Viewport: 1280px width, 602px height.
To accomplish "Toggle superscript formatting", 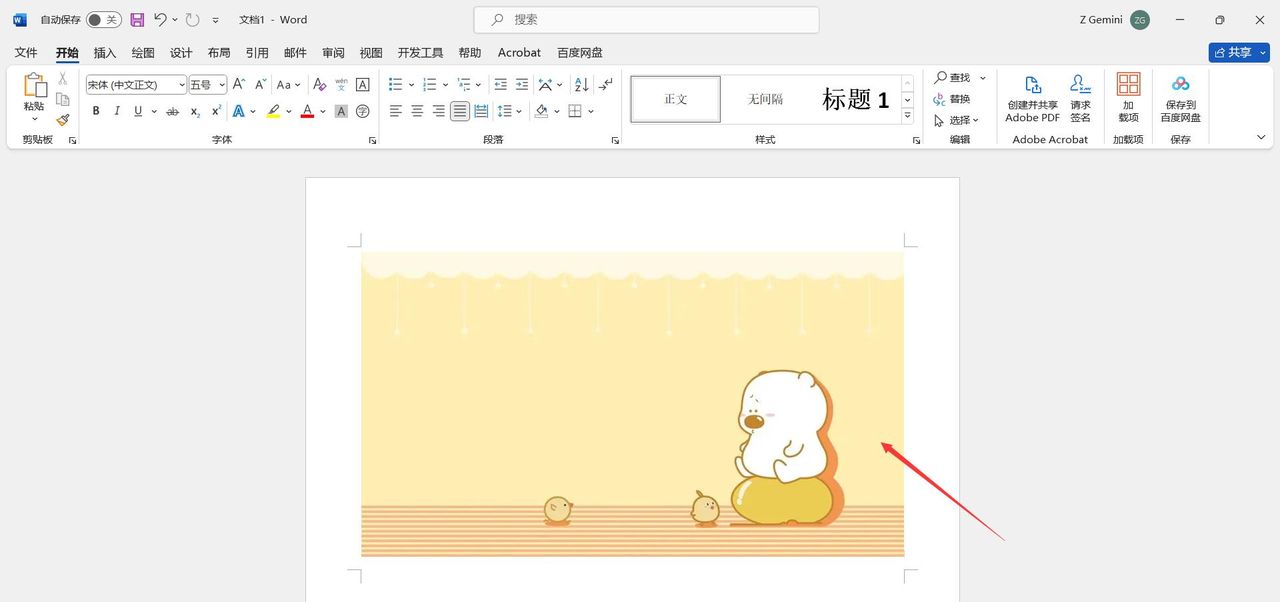I will (x=216, y=111).
